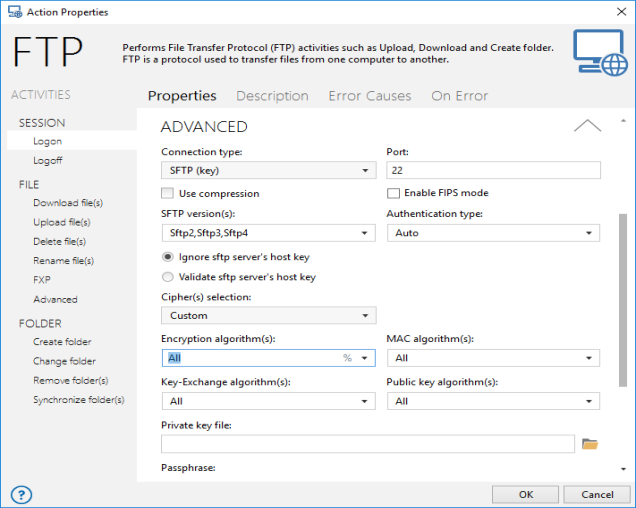636x508 pixels.
Task: Collapse the ADVANCED section chevron
Action: (587, 126)
